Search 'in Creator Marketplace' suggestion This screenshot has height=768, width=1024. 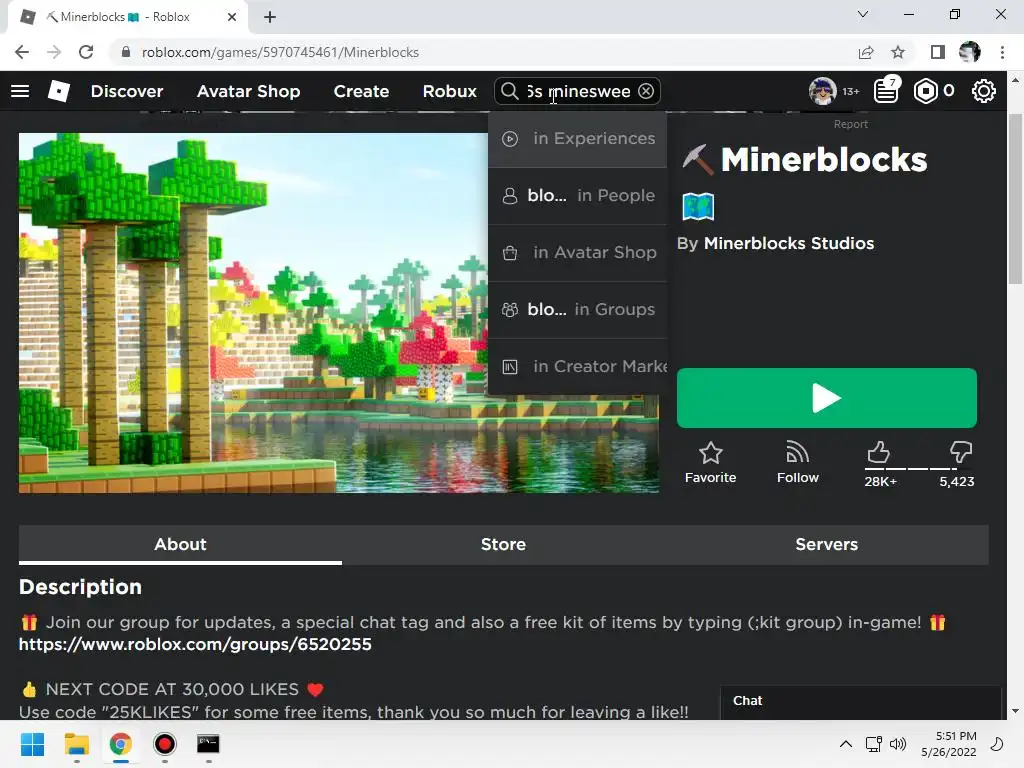577,366
